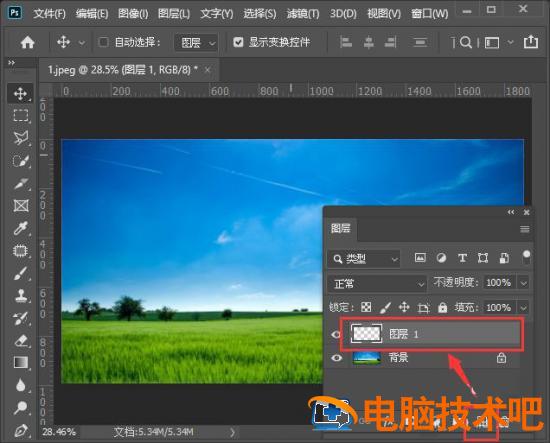
Task: Open the 图层 auto-select dropdown
Action: pyautogui.click(x=196, y=43)
